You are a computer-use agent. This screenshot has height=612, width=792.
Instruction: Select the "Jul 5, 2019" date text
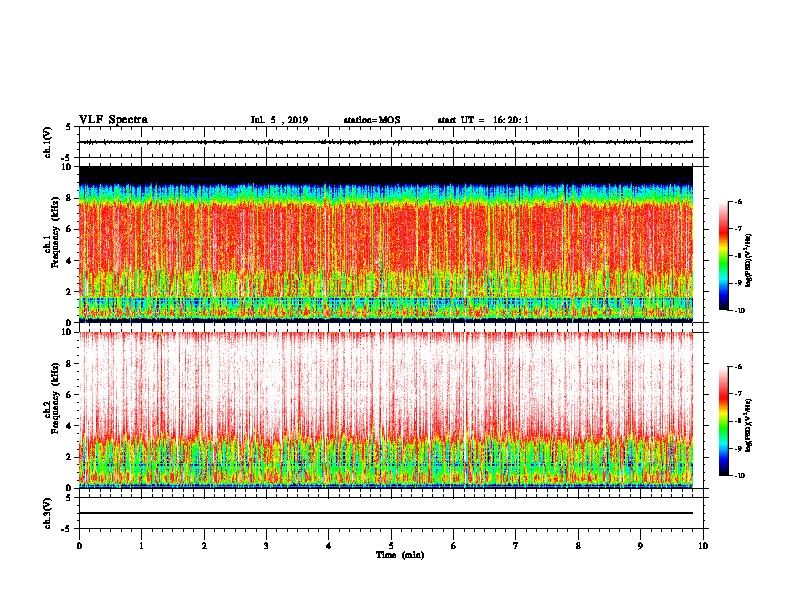click(x=279, y=120)
